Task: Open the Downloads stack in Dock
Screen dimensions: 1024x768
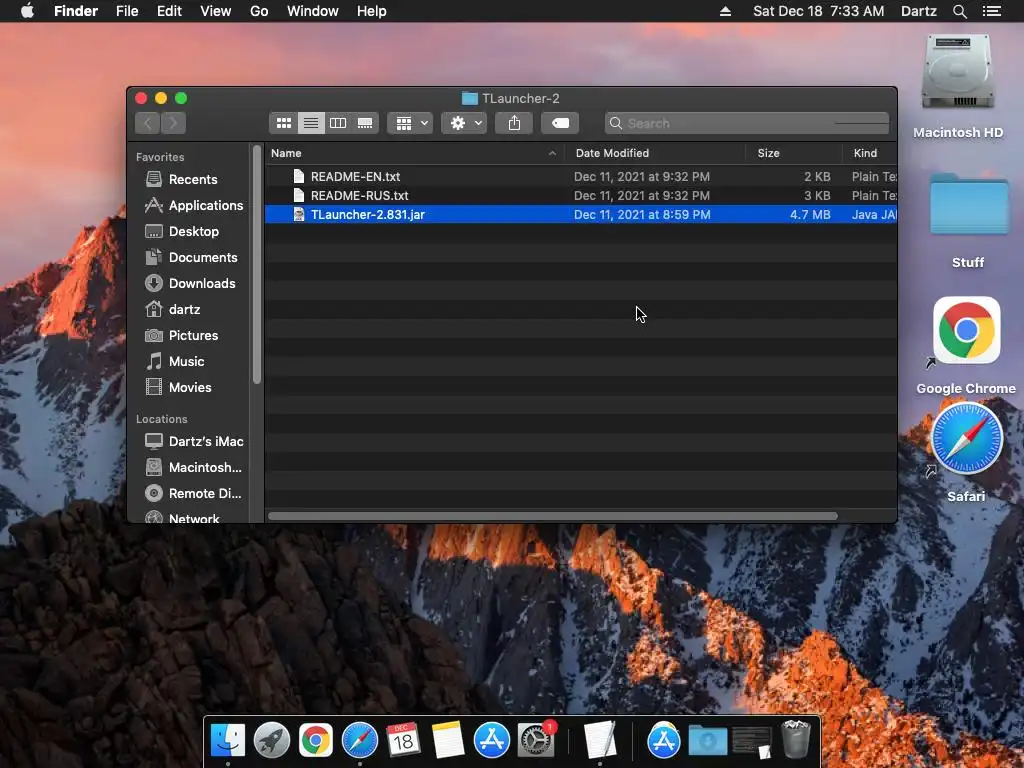Action: [708, 740]
